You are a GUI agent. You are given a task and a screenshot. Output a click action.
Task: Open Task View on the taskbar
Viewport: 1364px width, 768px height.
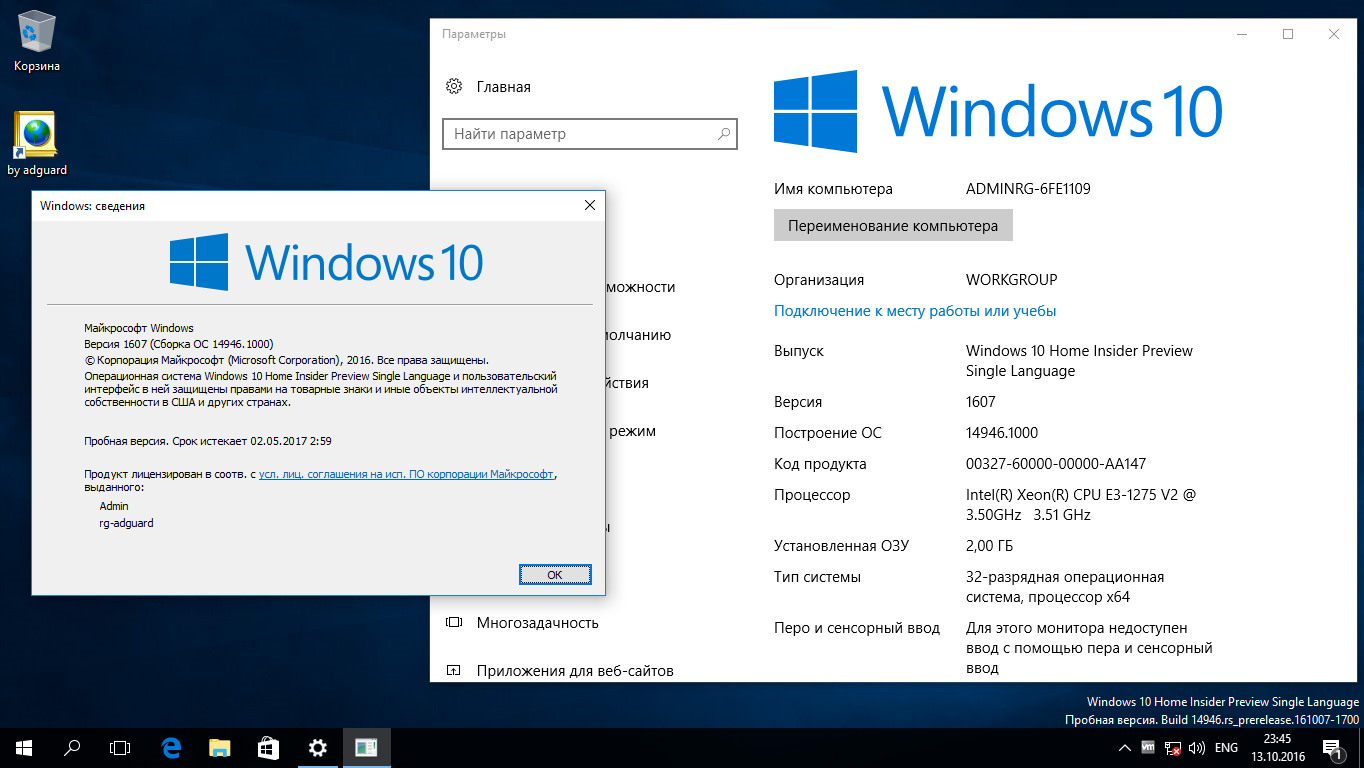click(x=120, y=747)
